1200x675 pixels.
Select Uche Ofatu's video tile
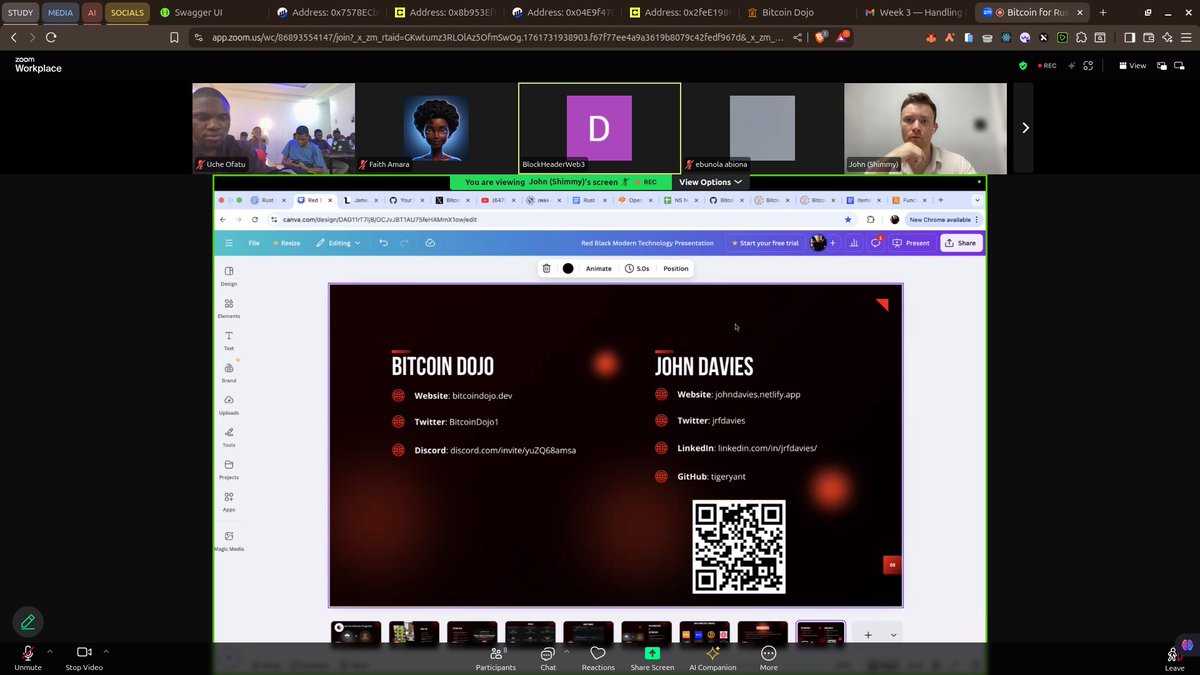[x=274, y=128]
